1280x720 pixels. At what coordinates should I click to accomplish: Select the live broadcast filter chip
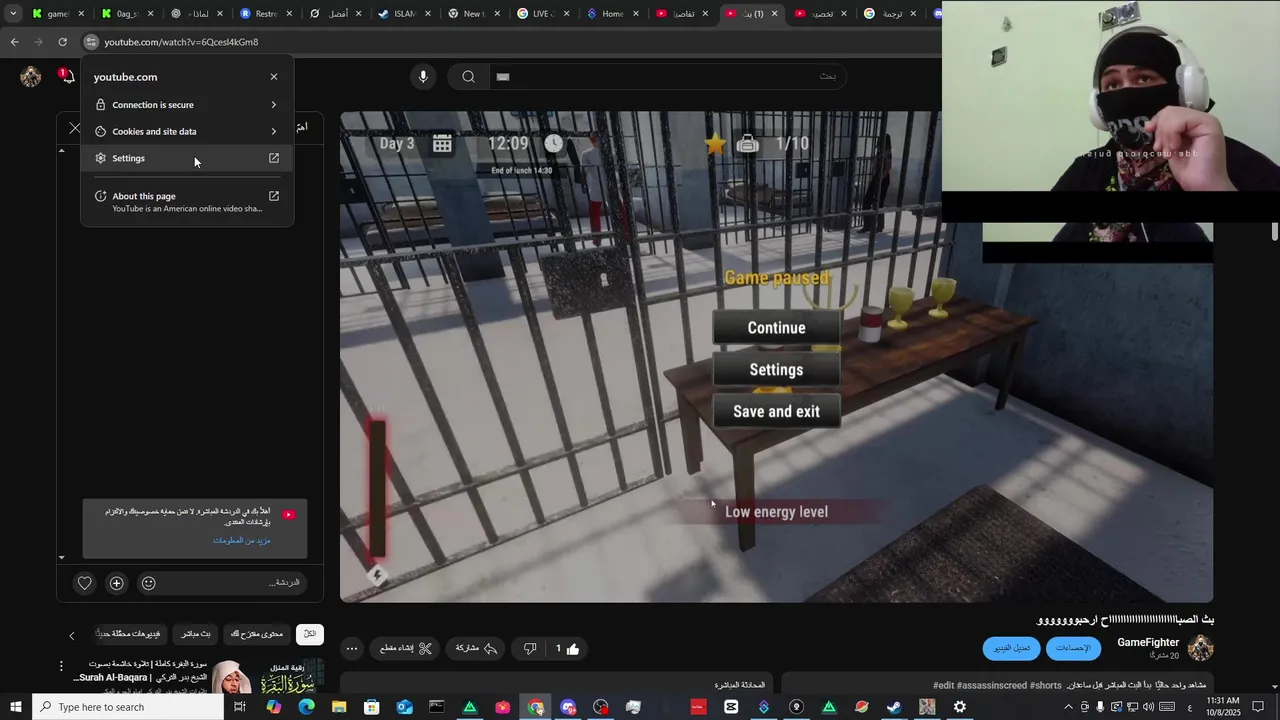point(195,634)
